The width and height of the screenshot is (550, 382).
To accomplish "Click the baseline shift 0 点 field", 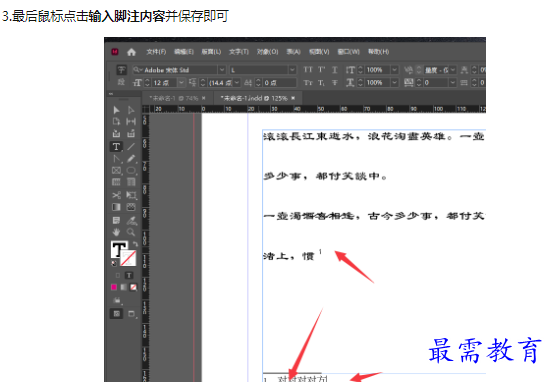I will pyautogui.click(x=279, y=83).
